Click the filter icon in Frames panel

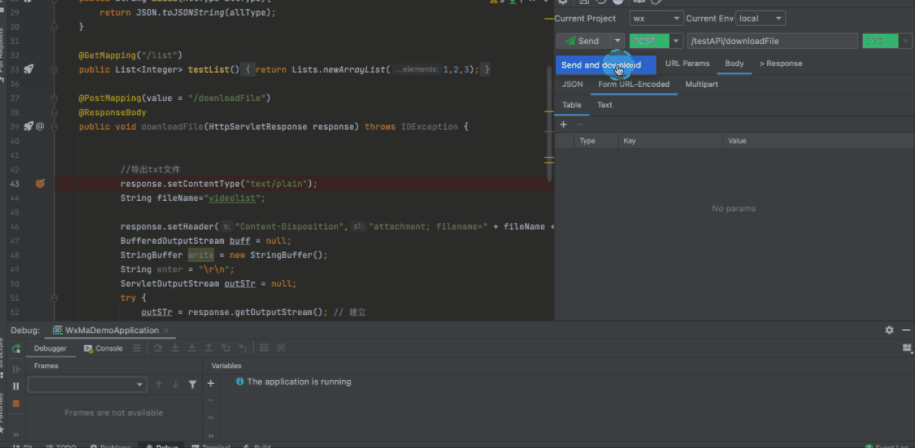(x=192, y=384)
